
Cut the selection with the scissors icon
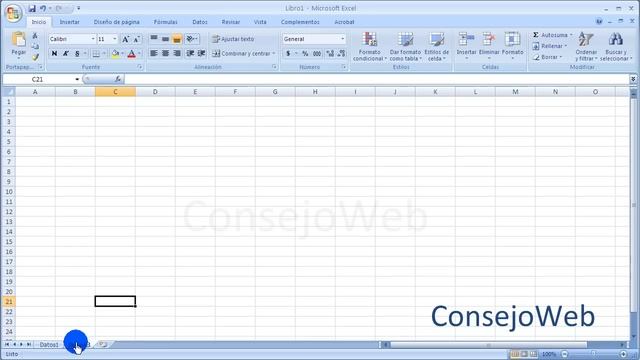[35, 36]
